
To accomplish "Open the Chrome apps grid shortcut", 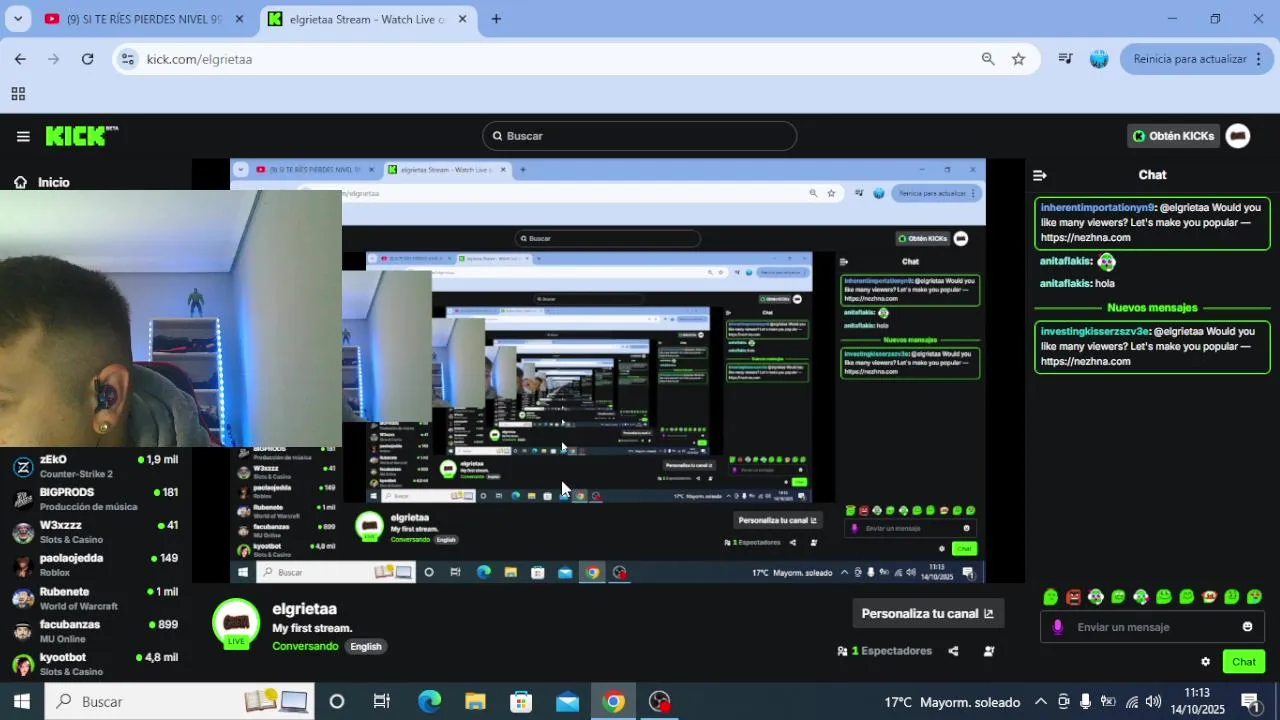I will pyautogui.click(x=18, y=94).
